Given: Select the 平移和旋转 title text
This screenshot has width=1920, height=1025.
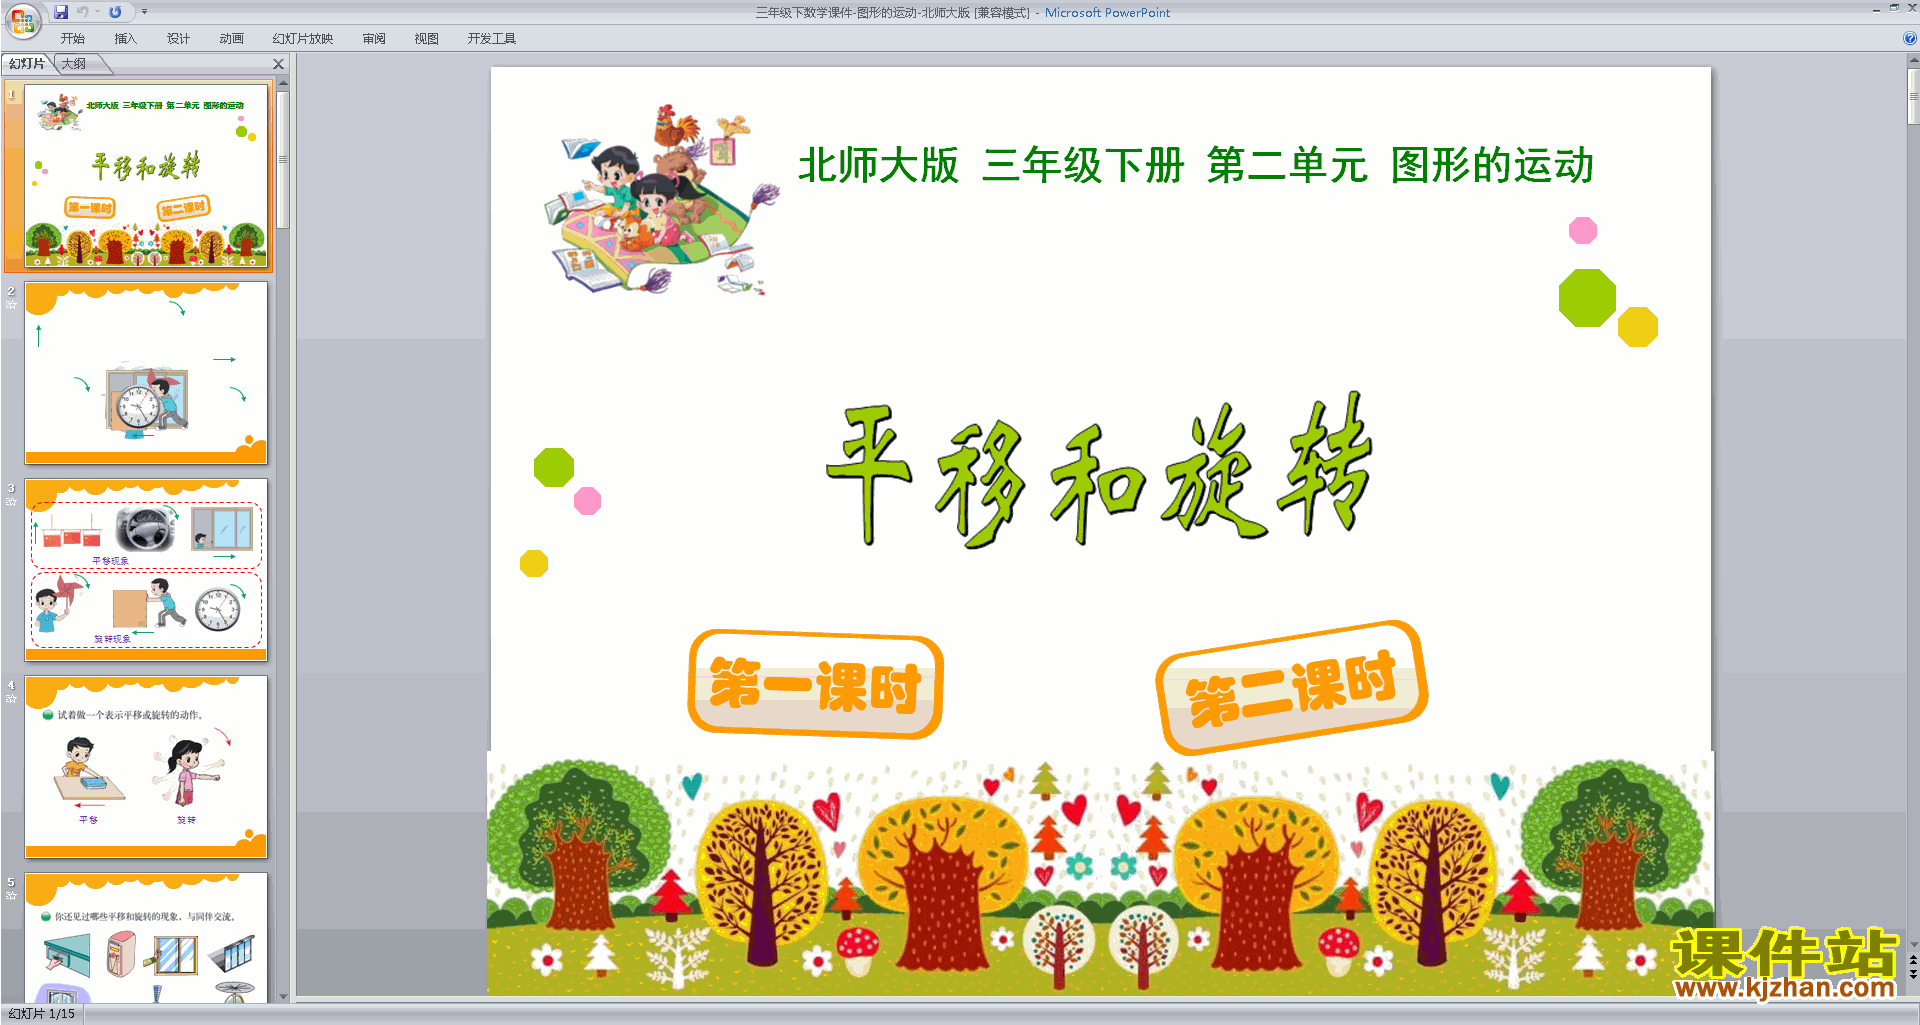Looking at the screenshot, I should click(x=1098, y=469).
